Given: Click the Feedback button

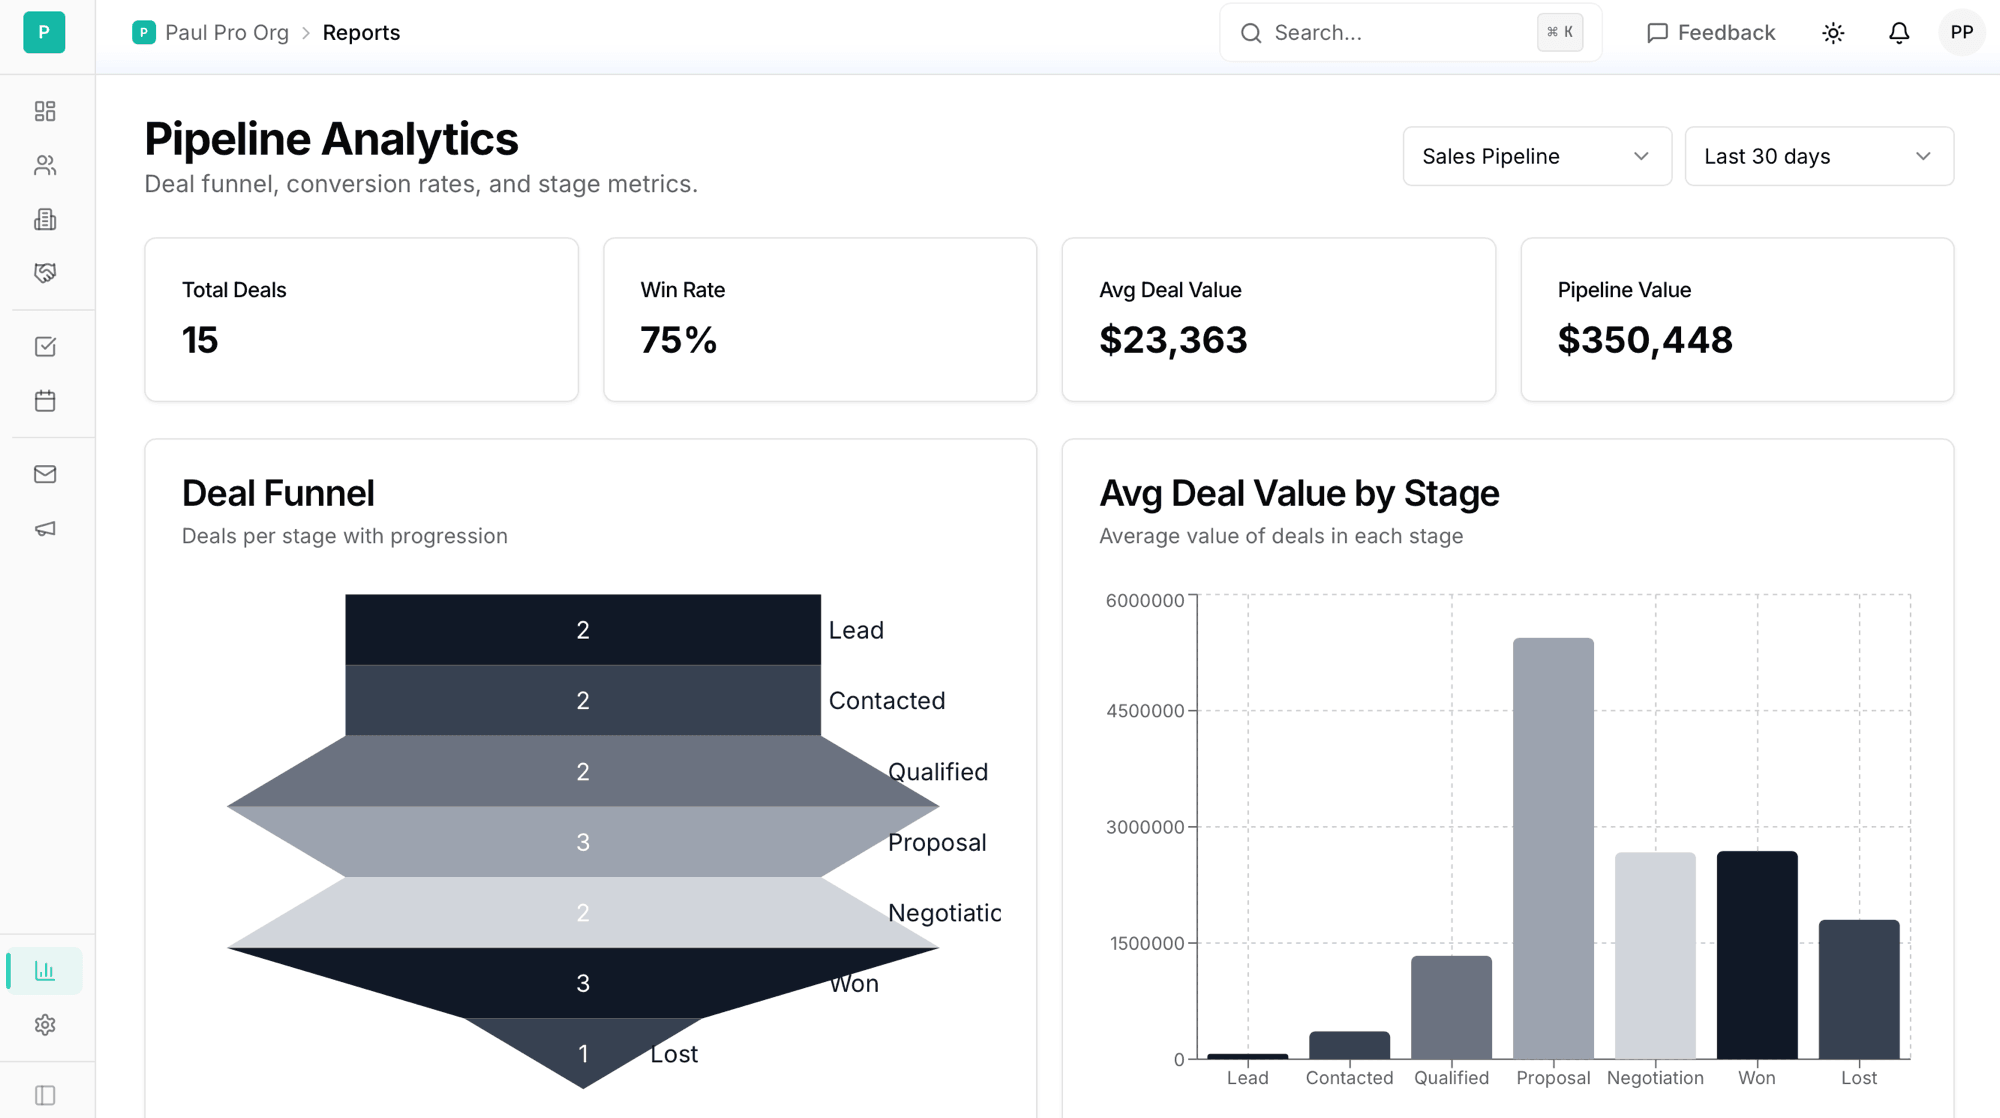Looking at the screenshot, I should pyautogui.click(x=1711, y=33).
